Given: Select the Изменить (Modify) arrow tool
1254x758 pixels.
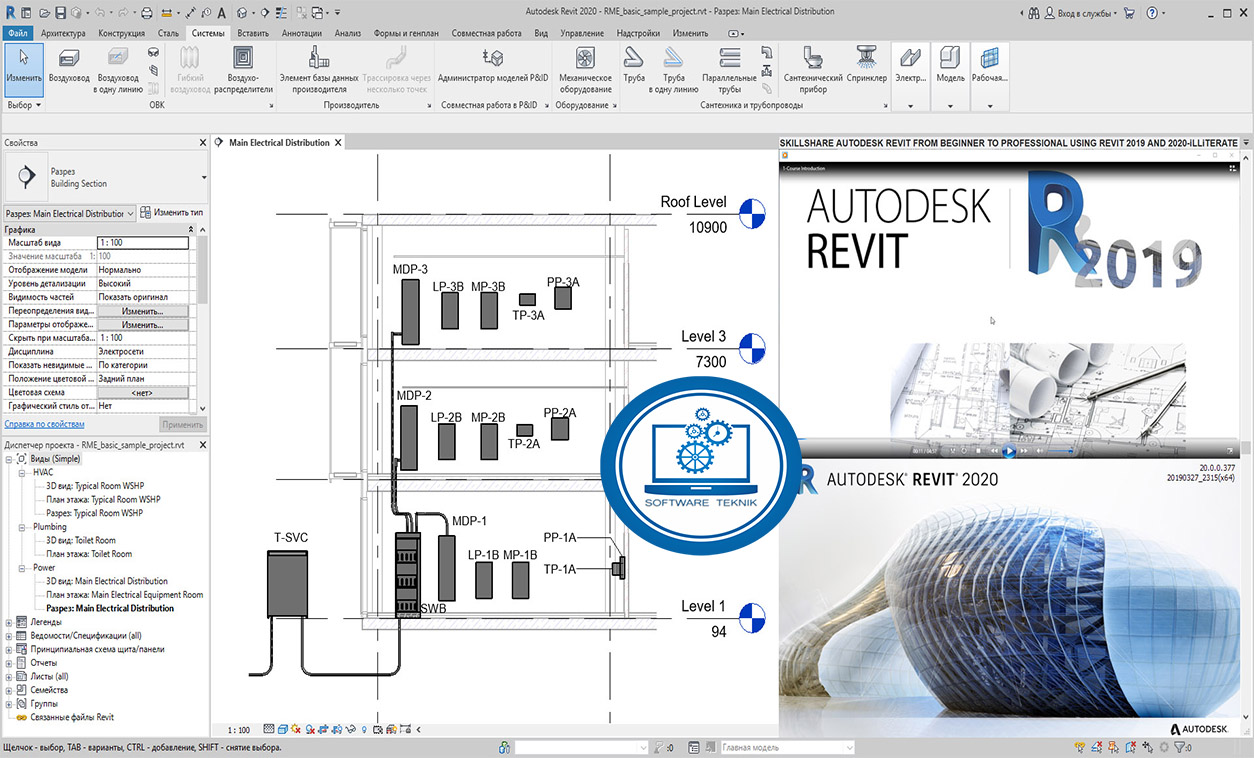Looking at the screenshot, I should (x=24, y=68).
